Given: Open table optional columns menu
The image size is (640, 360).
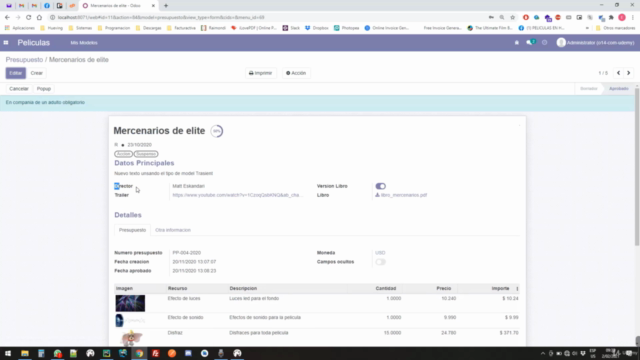Looking at the screenshot, I should pos(517,289).
